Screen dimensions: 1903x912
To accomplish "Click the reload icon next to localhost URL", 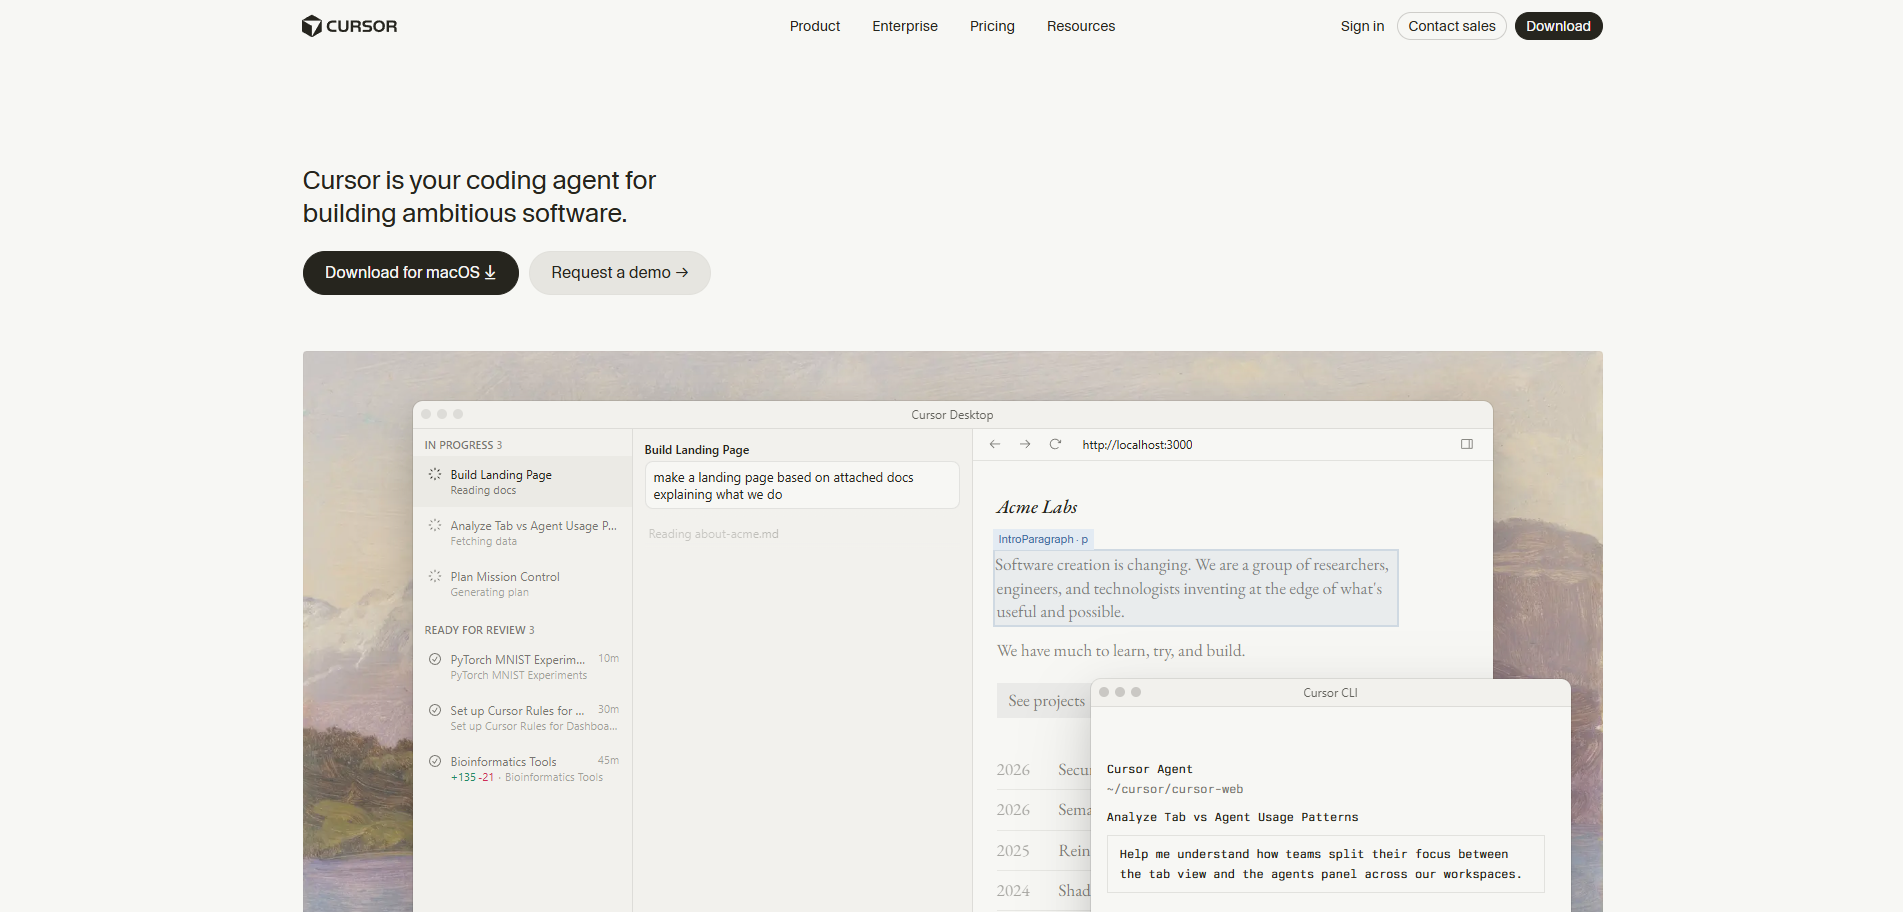I will pyautogui.click(x=1055, y=444).
